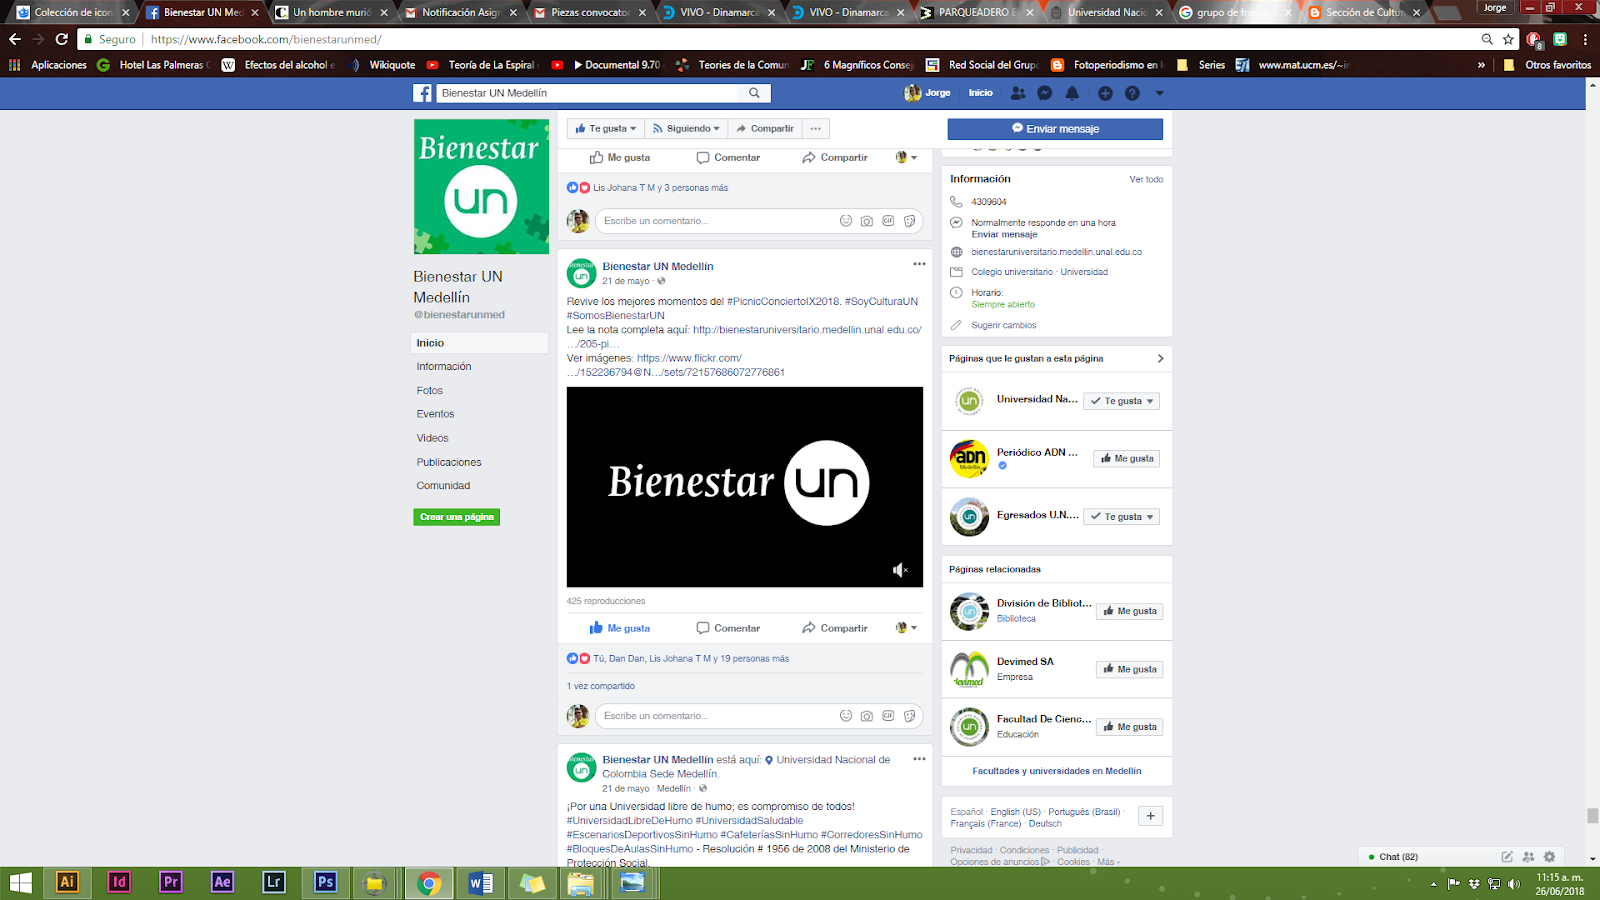Insert emoji in the upper comment box
1600x900 pixels.
click(846, 221)
